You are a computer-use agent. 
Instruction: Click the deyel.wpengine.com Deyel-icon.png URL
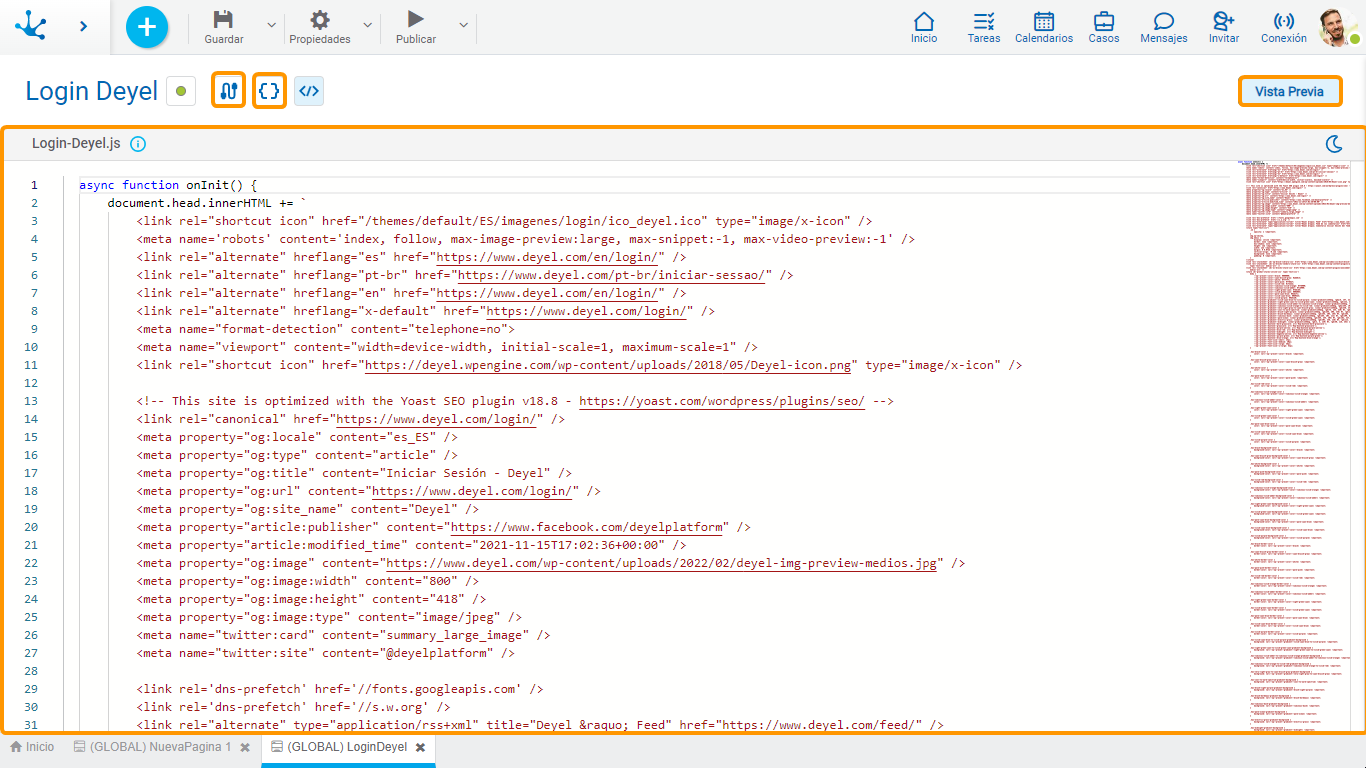(608, 365)
